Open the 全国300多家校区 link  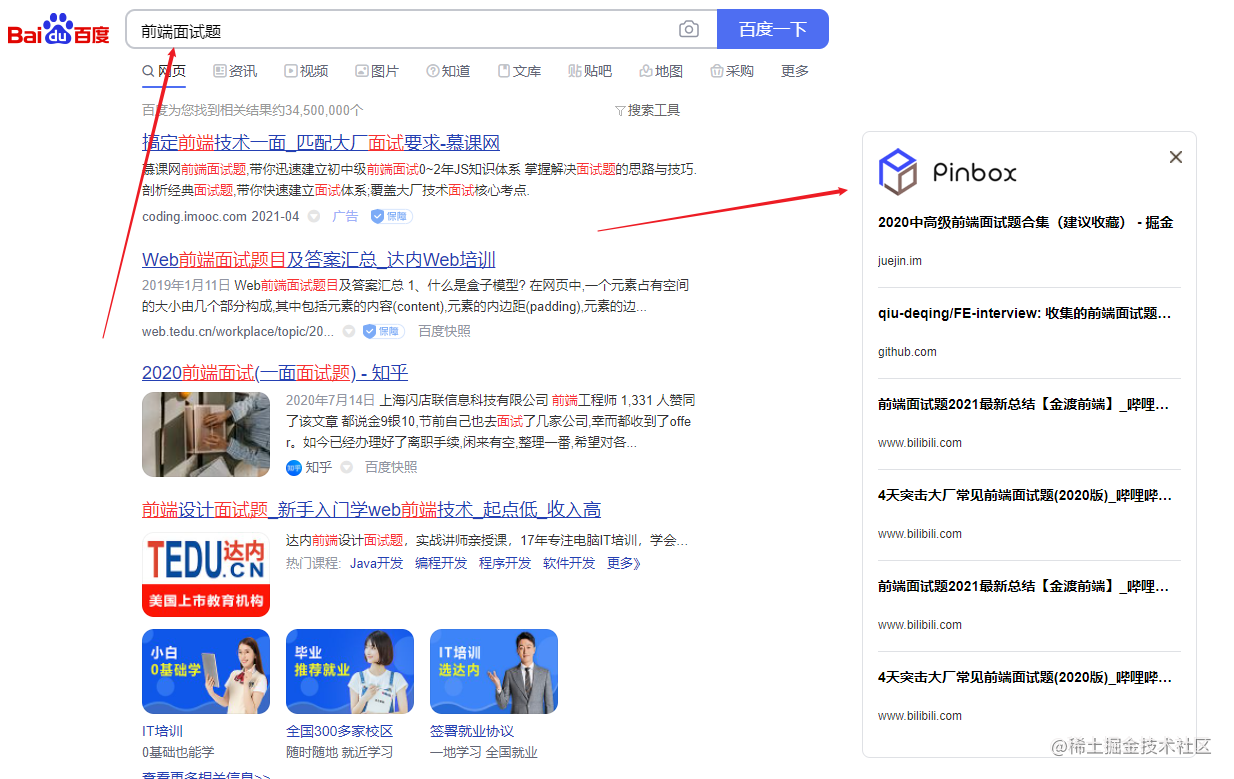[x=340, y=731]
